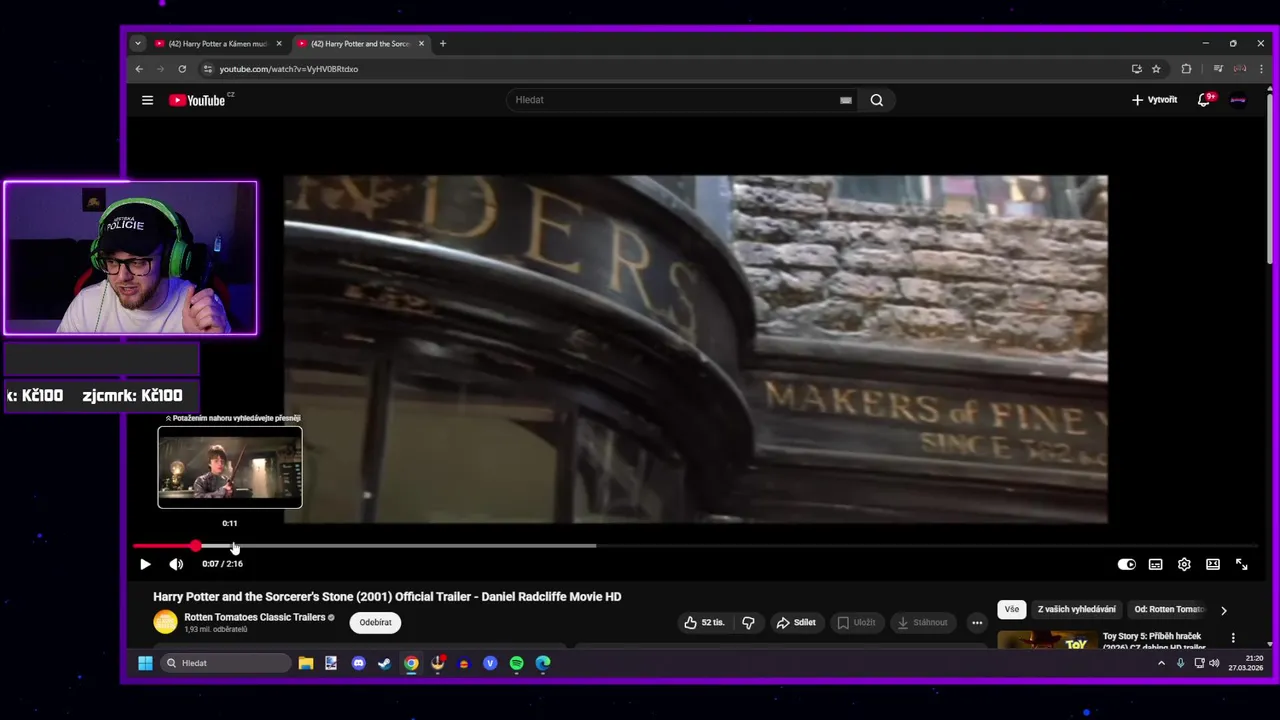Show hidden system tray icons chevron
The height and width of the screenshot is (720, 1280).
coord(1161,663)
